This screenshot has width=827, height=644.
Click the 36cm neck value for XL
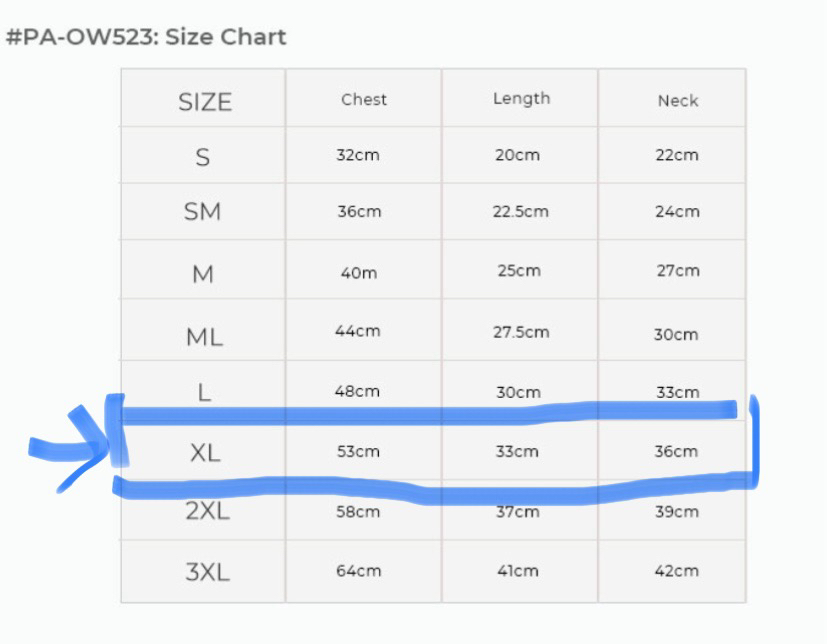(676, 452)
